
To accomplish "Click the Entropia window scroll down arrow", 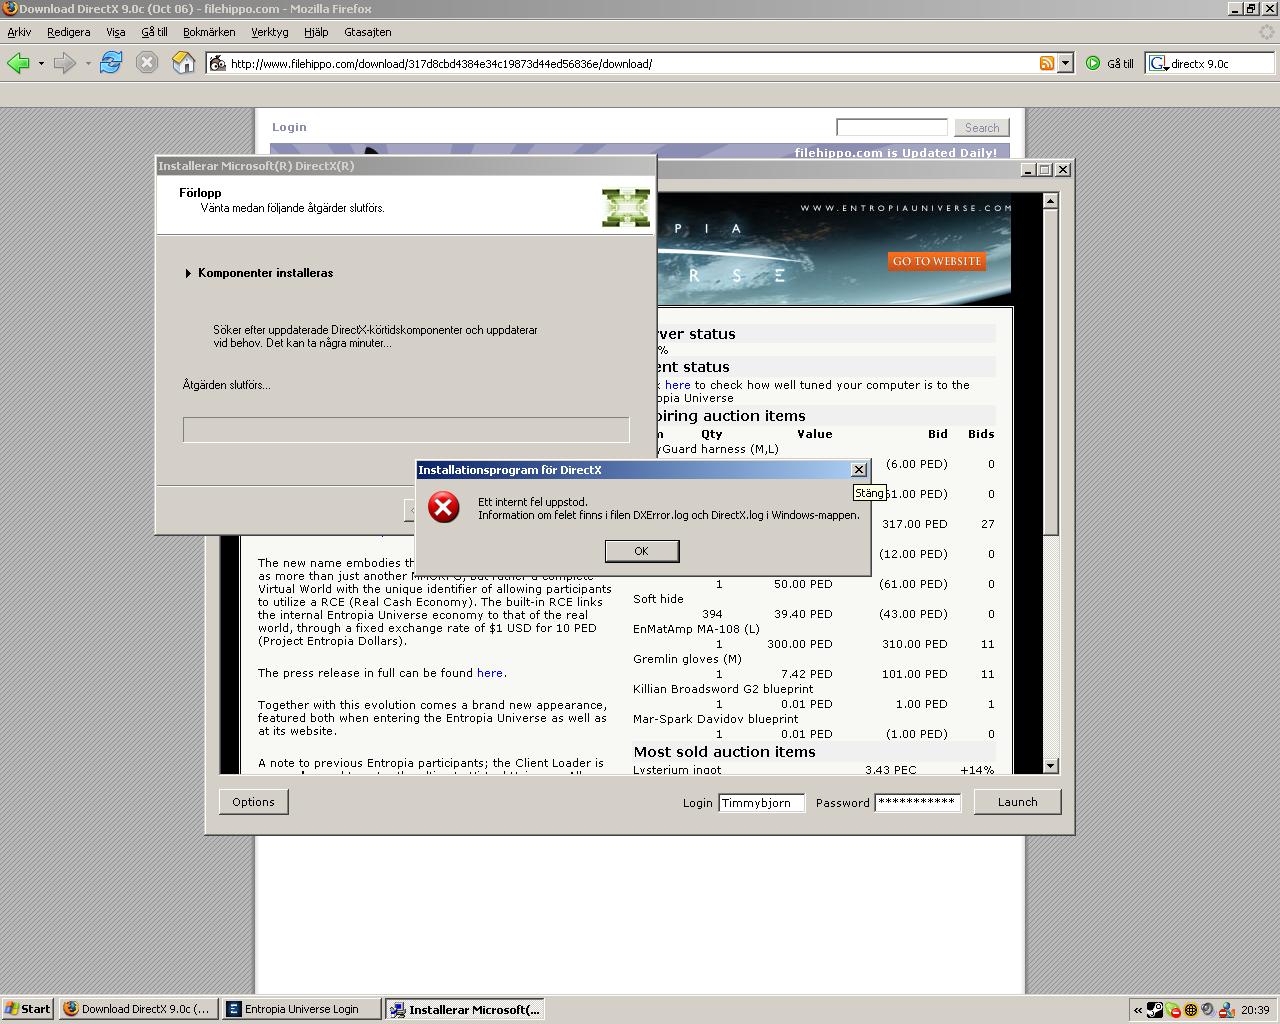I will pyautogui.click(x=1050, y=766).
